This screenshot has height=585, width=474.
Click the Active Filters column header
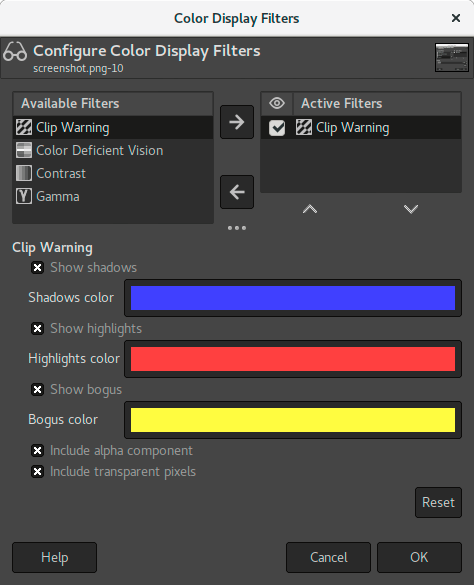coord(377,104)
